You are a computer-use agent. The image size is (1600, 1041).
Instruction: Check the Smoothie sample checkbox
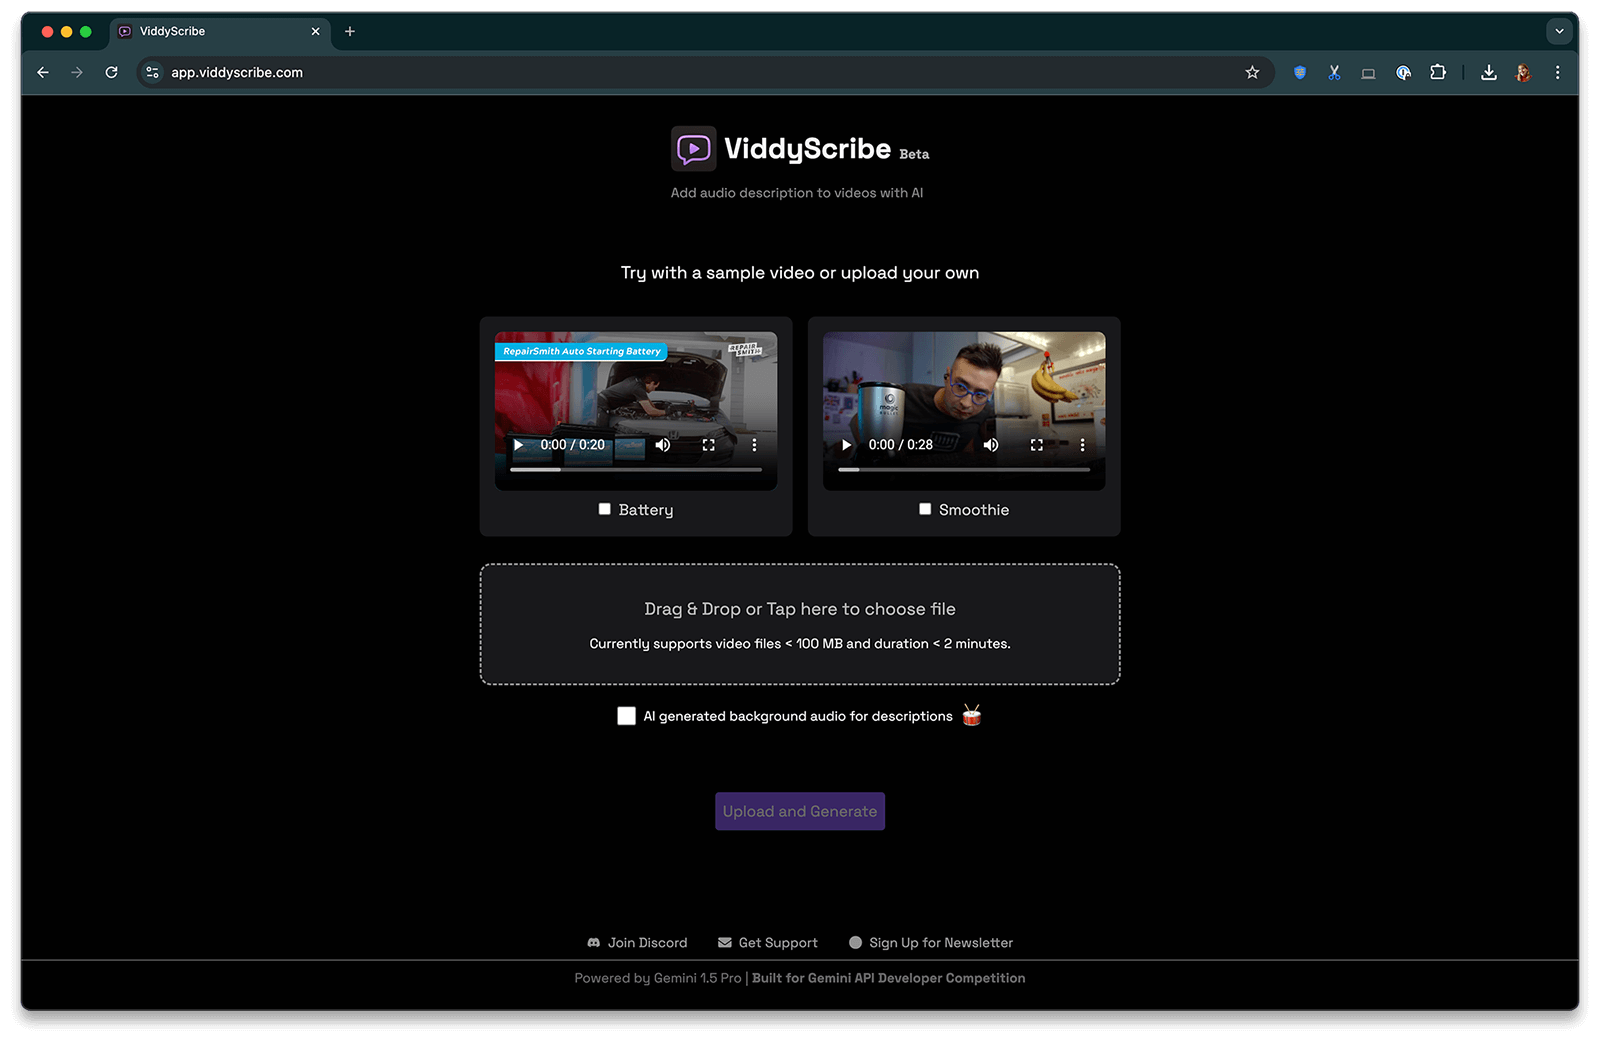(925, 509)
